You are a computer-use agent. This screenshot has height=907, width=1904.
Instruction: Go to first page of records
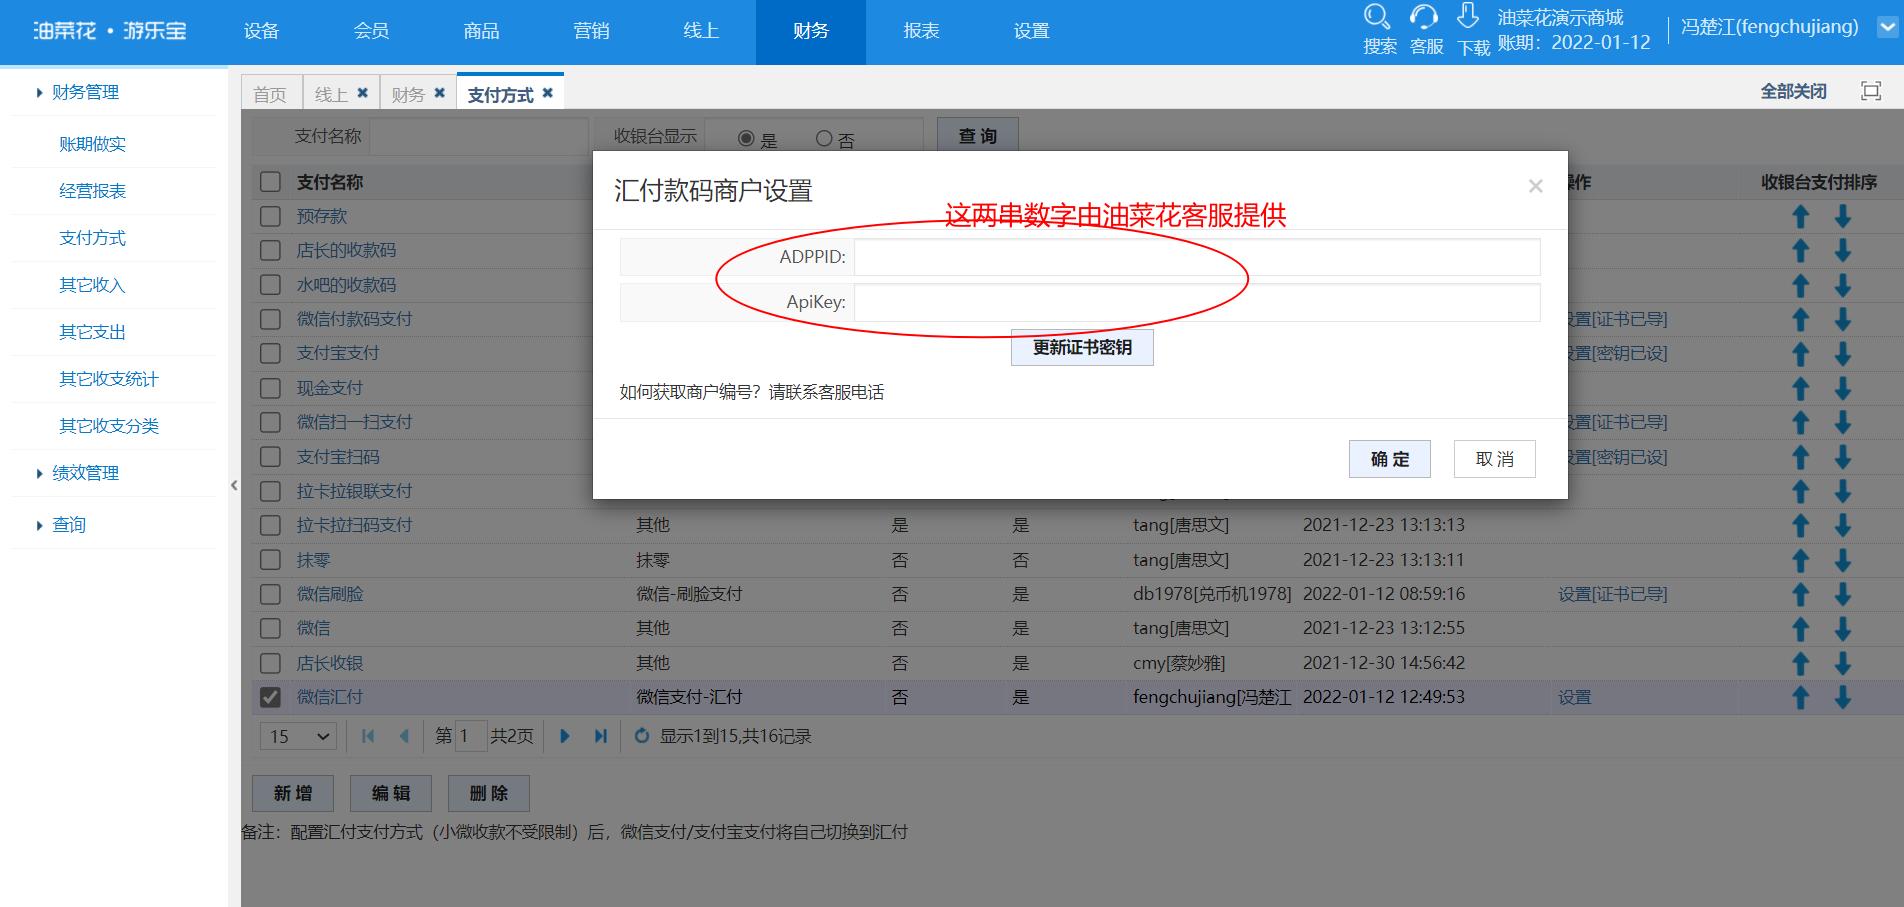click(x=368, y=736)
